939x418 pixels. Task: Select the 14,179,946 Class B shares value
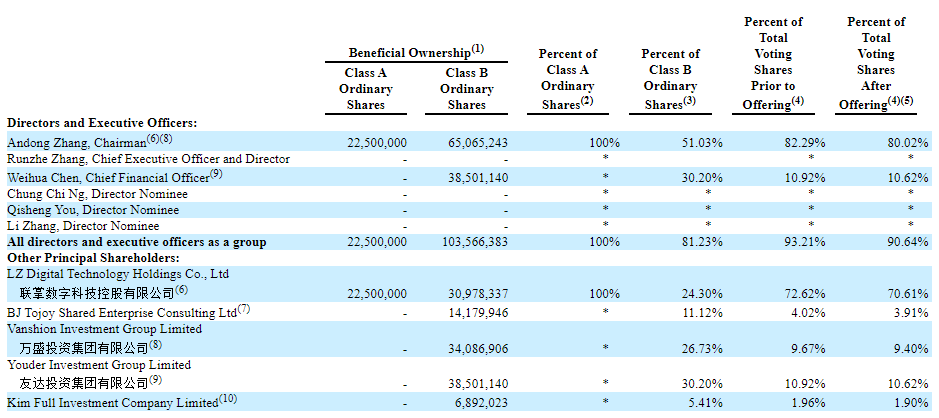pos(478,313)
